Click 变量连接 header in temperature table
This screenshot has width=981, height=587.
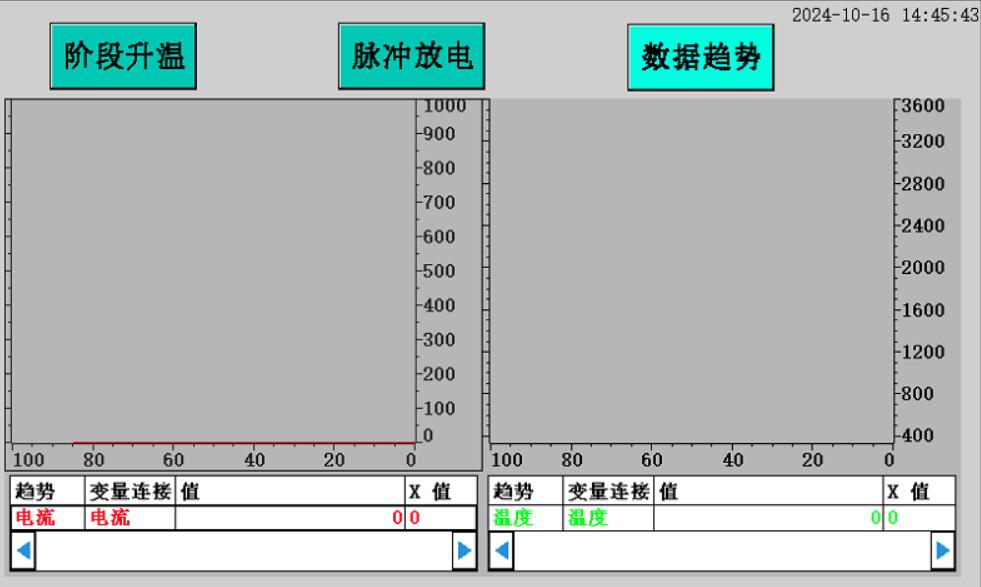coord(608,491)
